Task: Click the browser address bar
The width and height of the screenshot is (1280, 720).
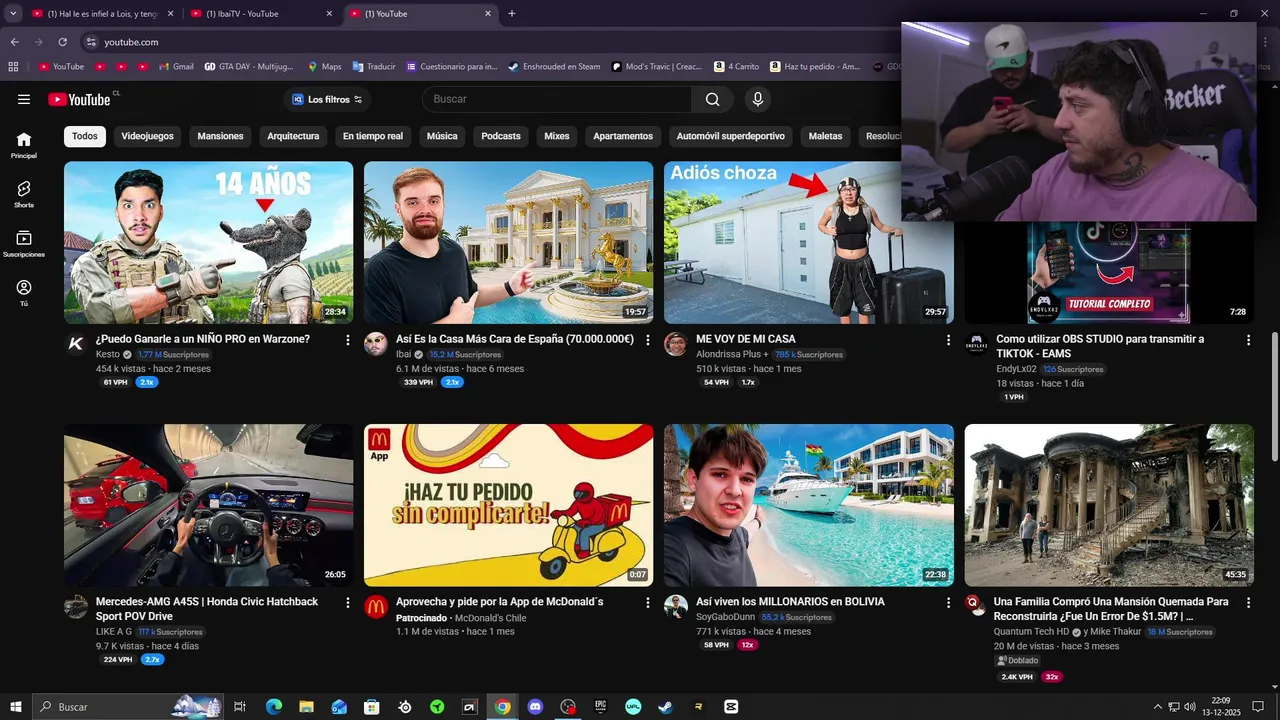Action: click(x=490, y=42)
